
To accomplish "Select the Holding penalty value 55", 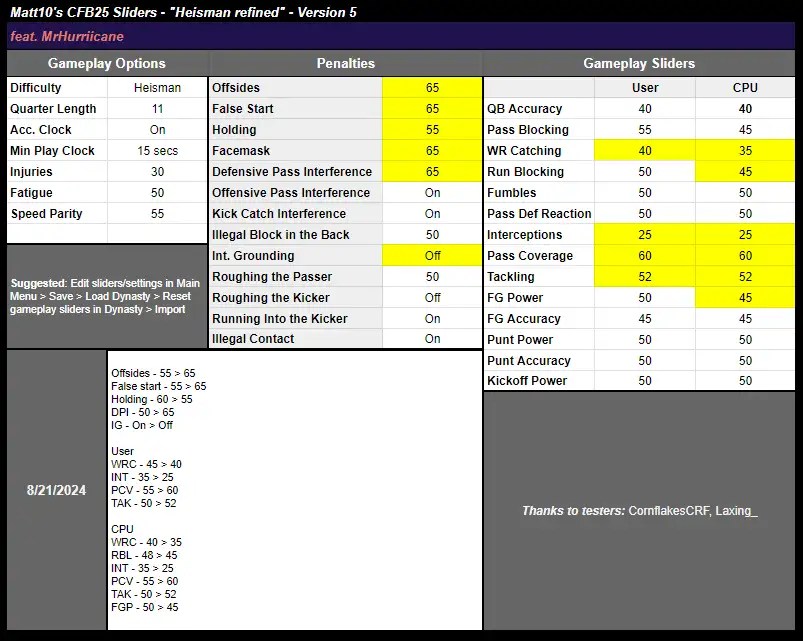I will (x=432, y=130).
